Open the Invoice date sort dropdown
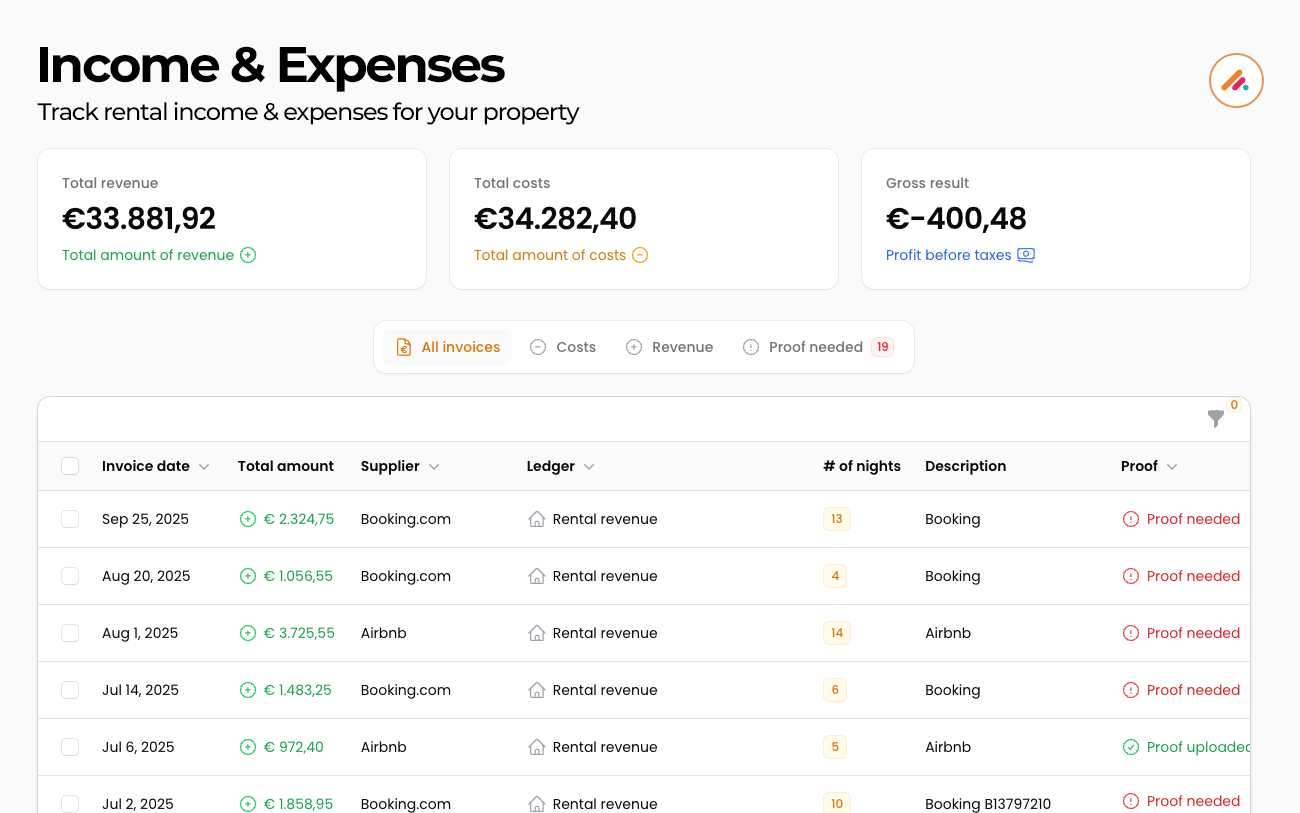 pos(204,466)
